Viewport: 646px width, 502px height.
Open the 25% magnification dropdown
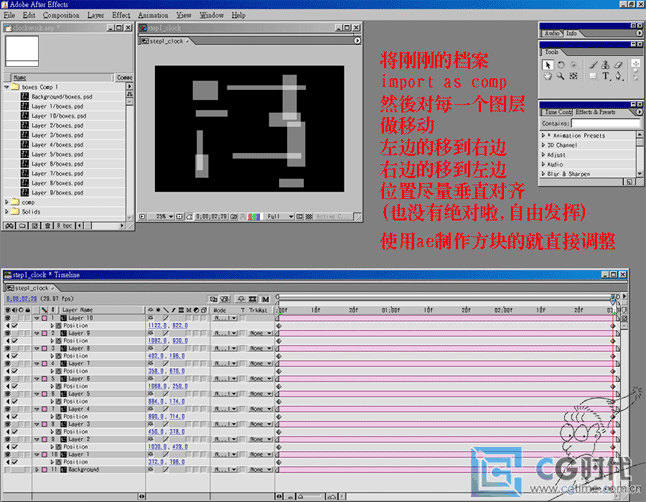[161, 216]
